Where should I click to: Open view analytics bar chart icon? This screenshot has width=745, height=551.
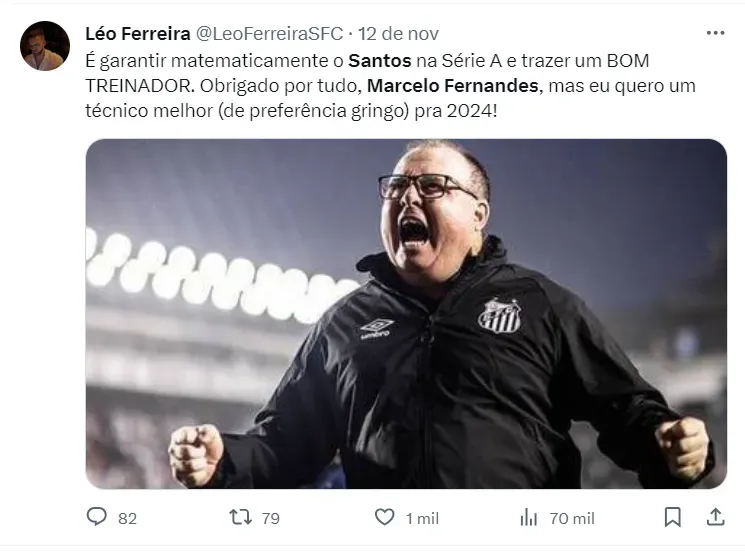click(x=529, y=517)
